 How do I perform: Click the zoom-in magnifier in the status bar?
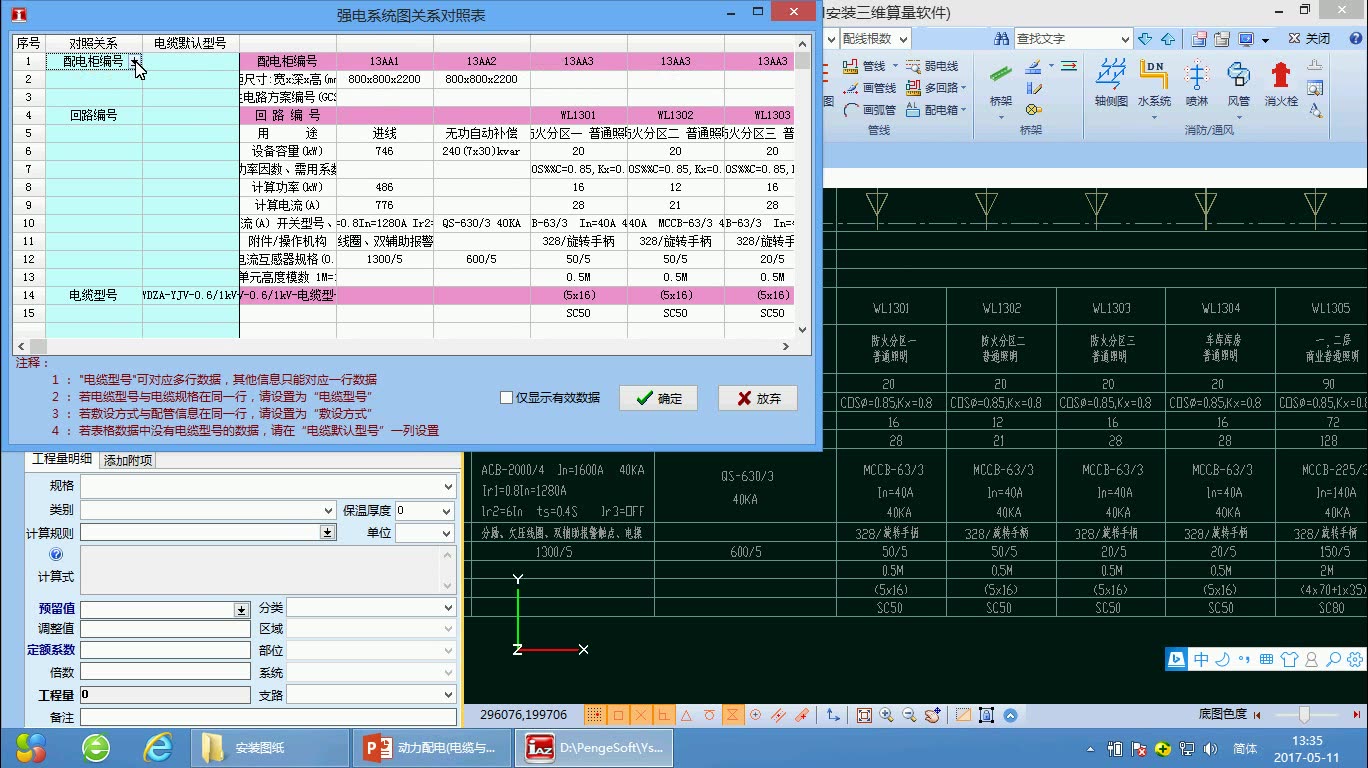[x=888, y=714]
